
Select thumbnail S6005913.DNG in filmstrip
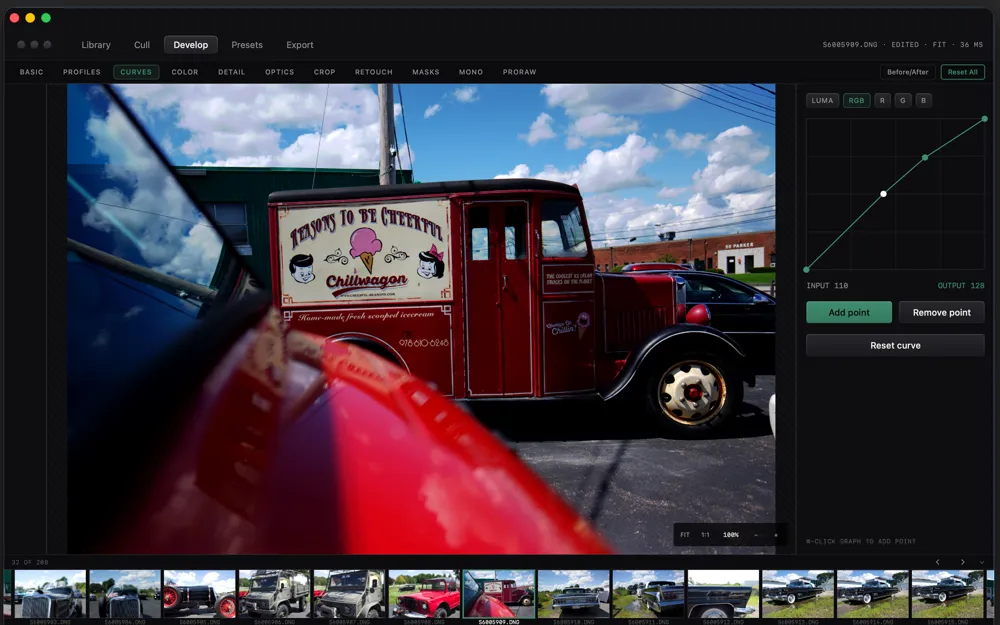[798, 594]
